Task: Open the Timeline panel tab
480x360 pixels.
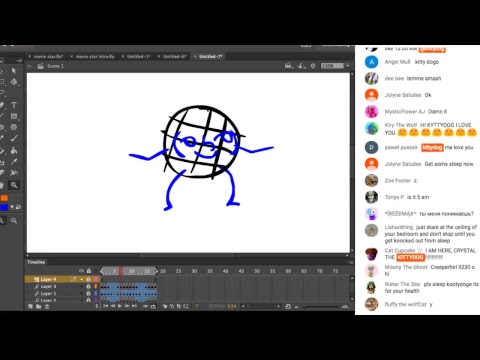Action: click(36, 262)
